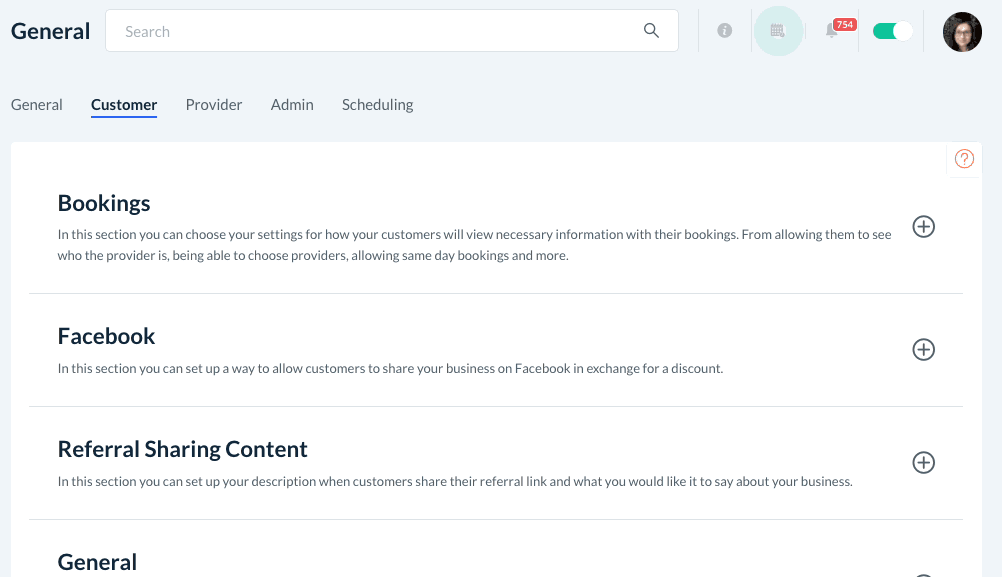Click the magnifying glass search icon
Viewport: 1002px width, 577px height.
click(x=651, y=31)
